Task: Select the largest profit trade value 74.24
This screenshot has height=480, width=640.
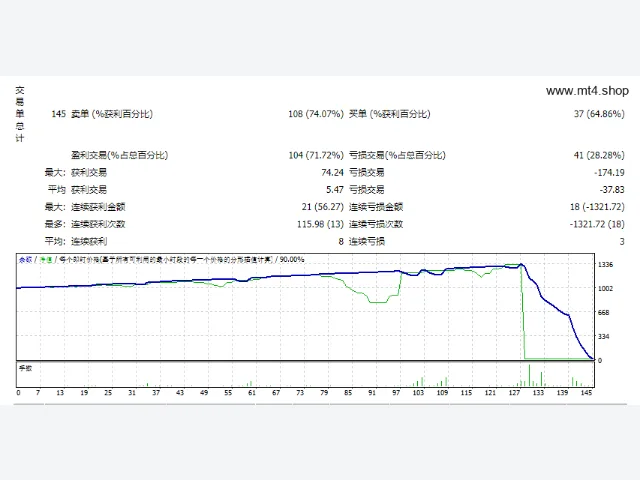Action: 332,173
